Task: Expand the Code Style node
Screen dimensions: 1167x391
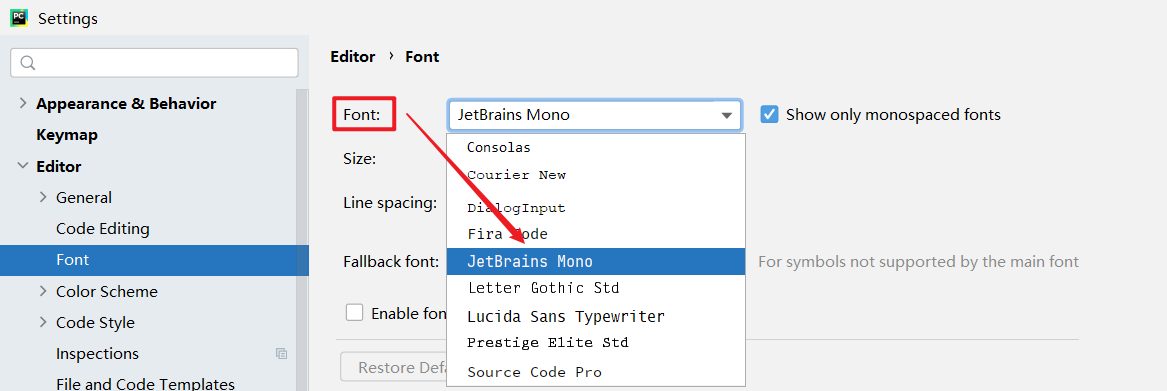Action: [43, 322]
